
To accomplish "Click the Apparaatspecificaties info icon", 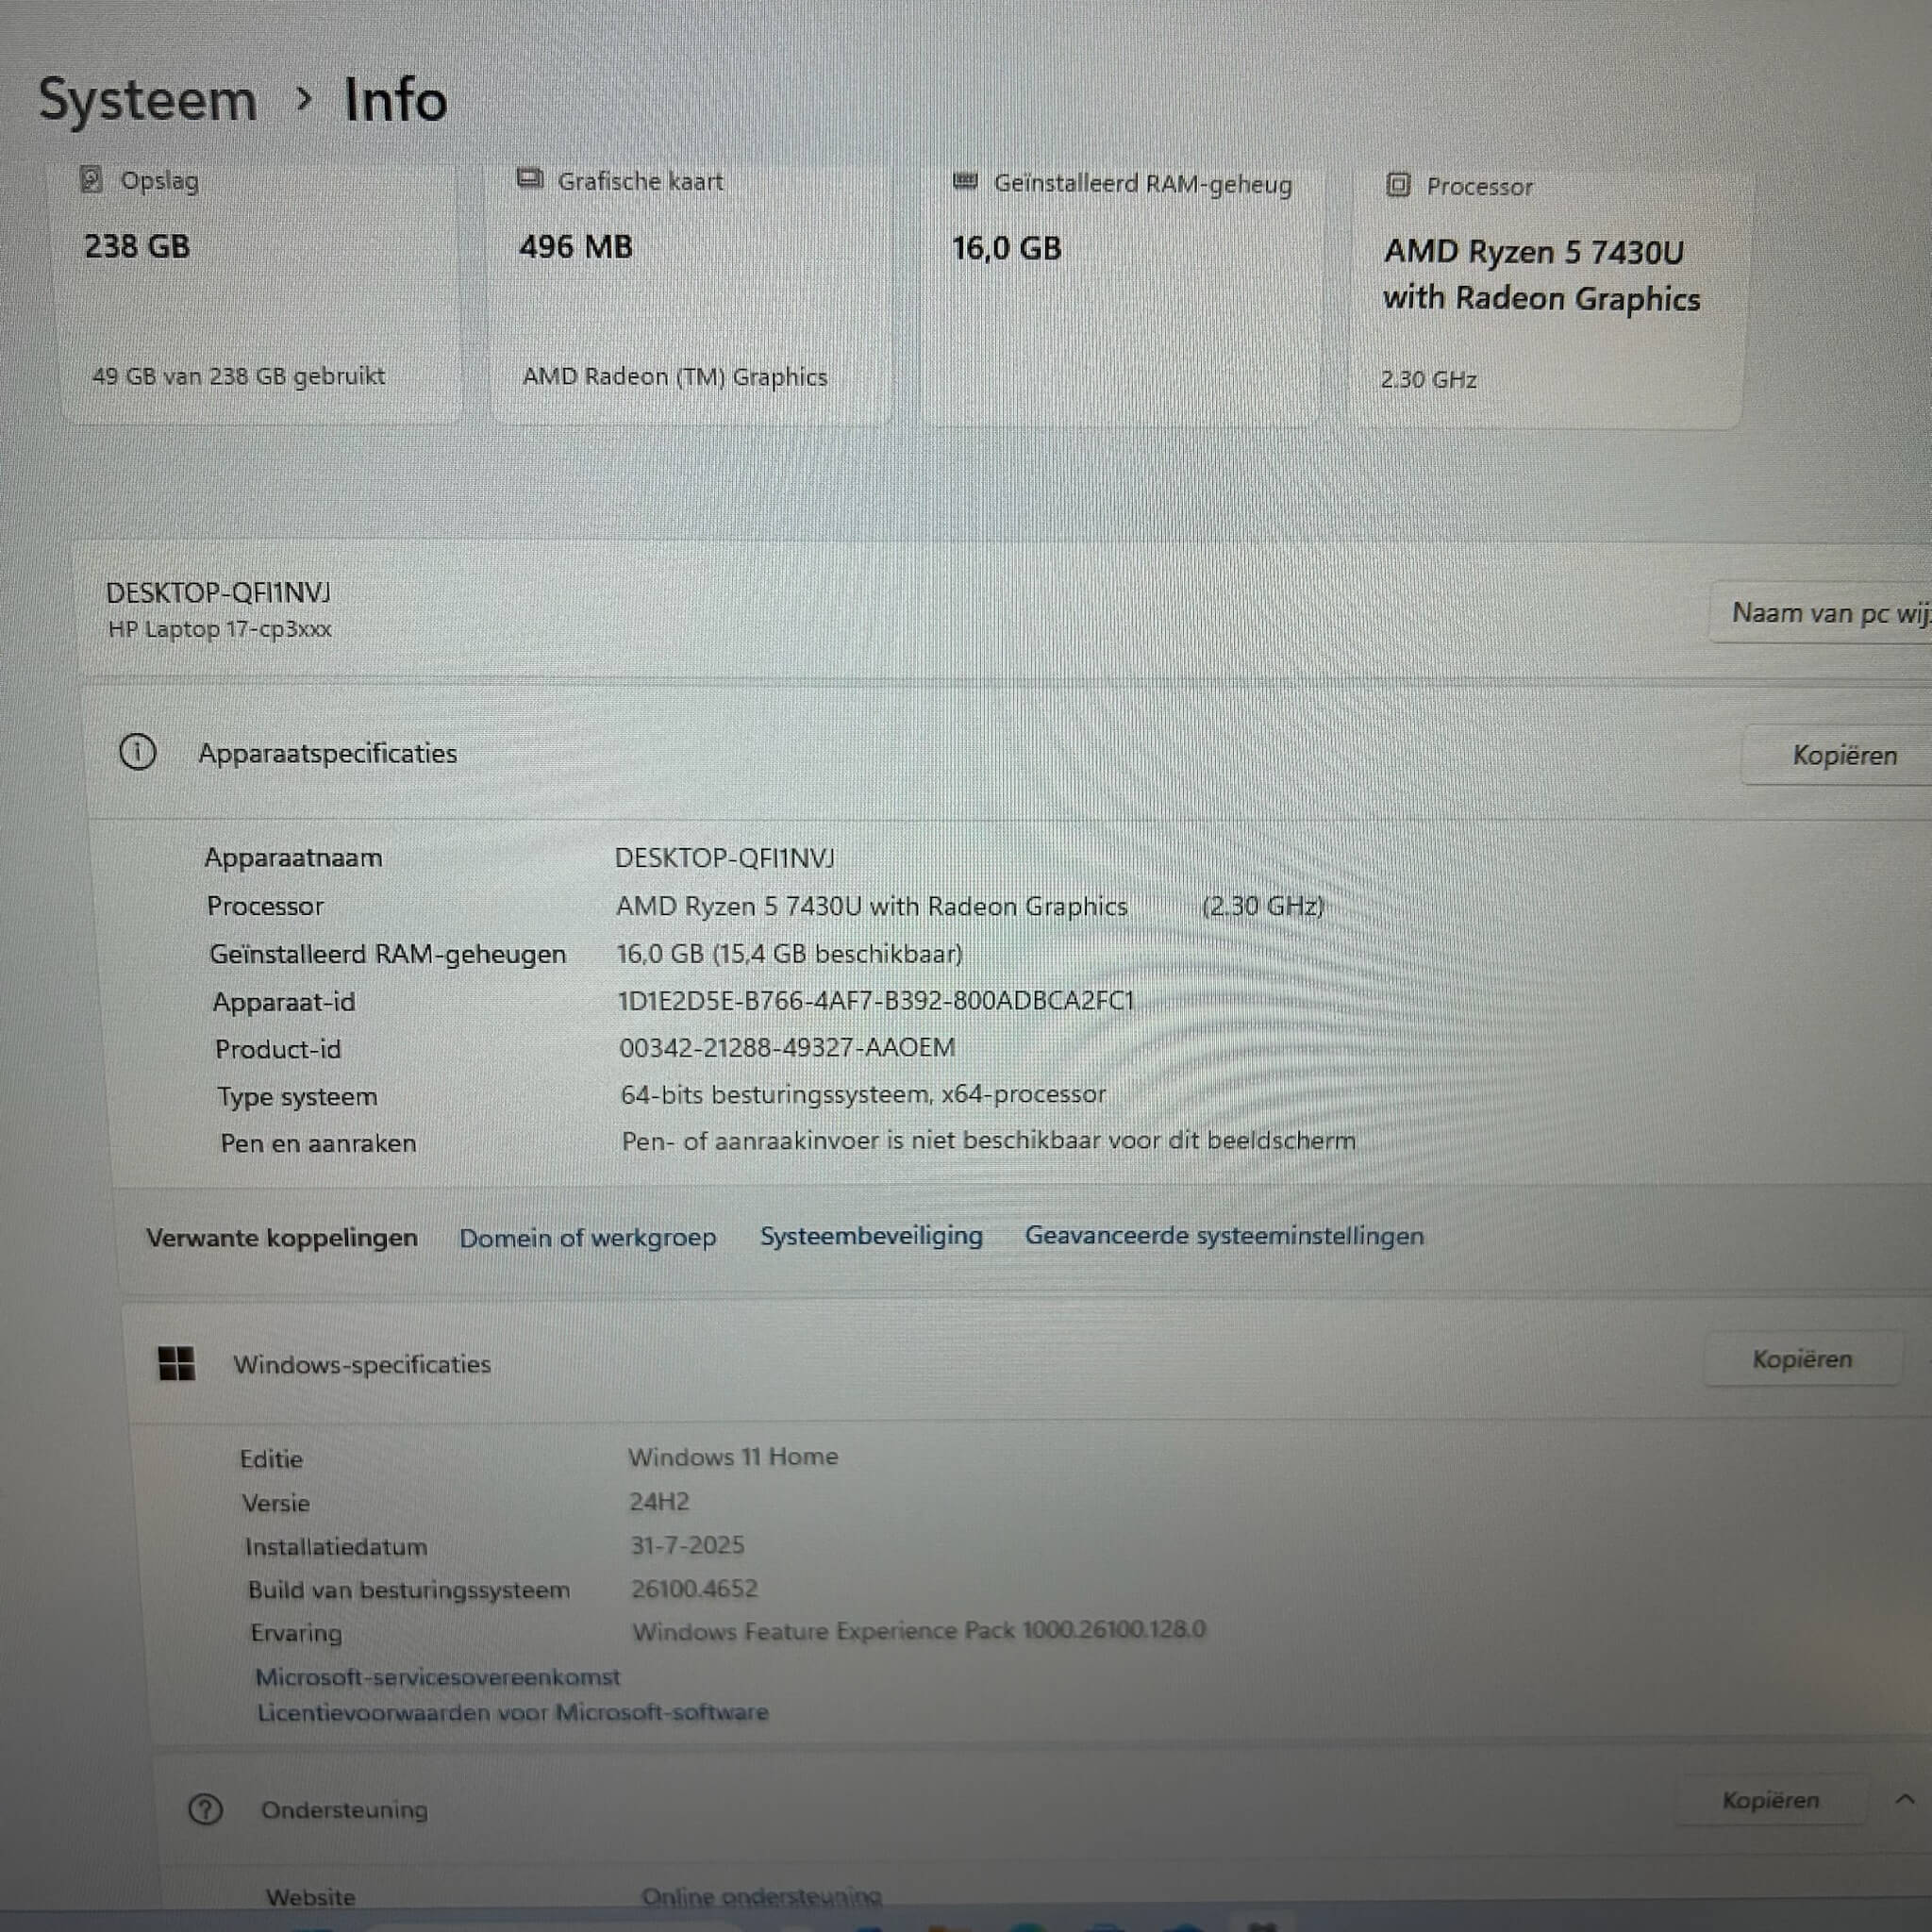I will [137, 752].
